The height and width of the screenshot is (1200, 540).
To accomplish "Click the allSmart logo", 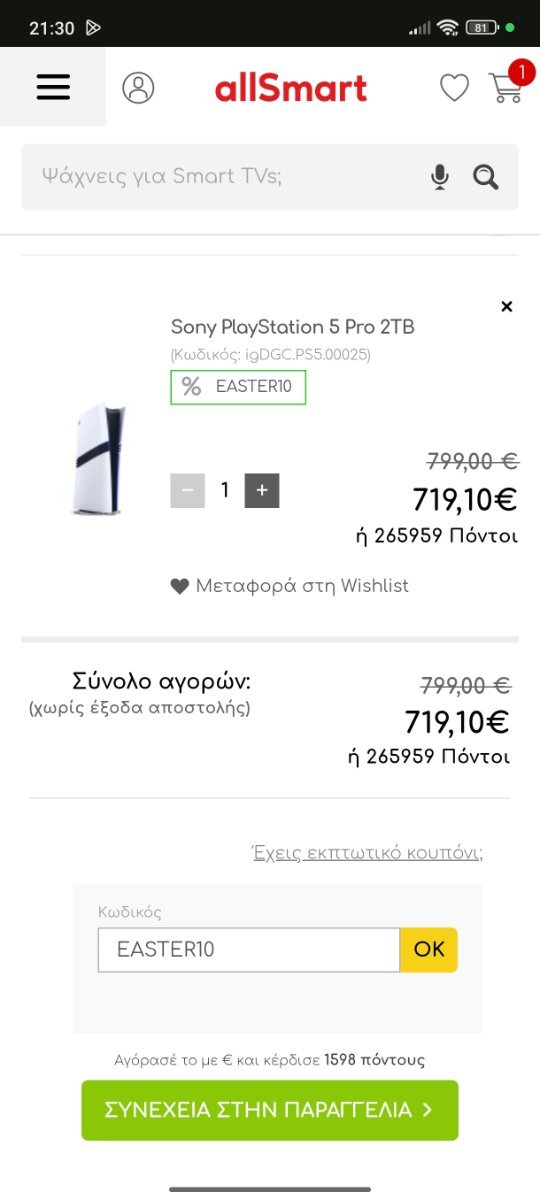I will [x=291, y=88].
